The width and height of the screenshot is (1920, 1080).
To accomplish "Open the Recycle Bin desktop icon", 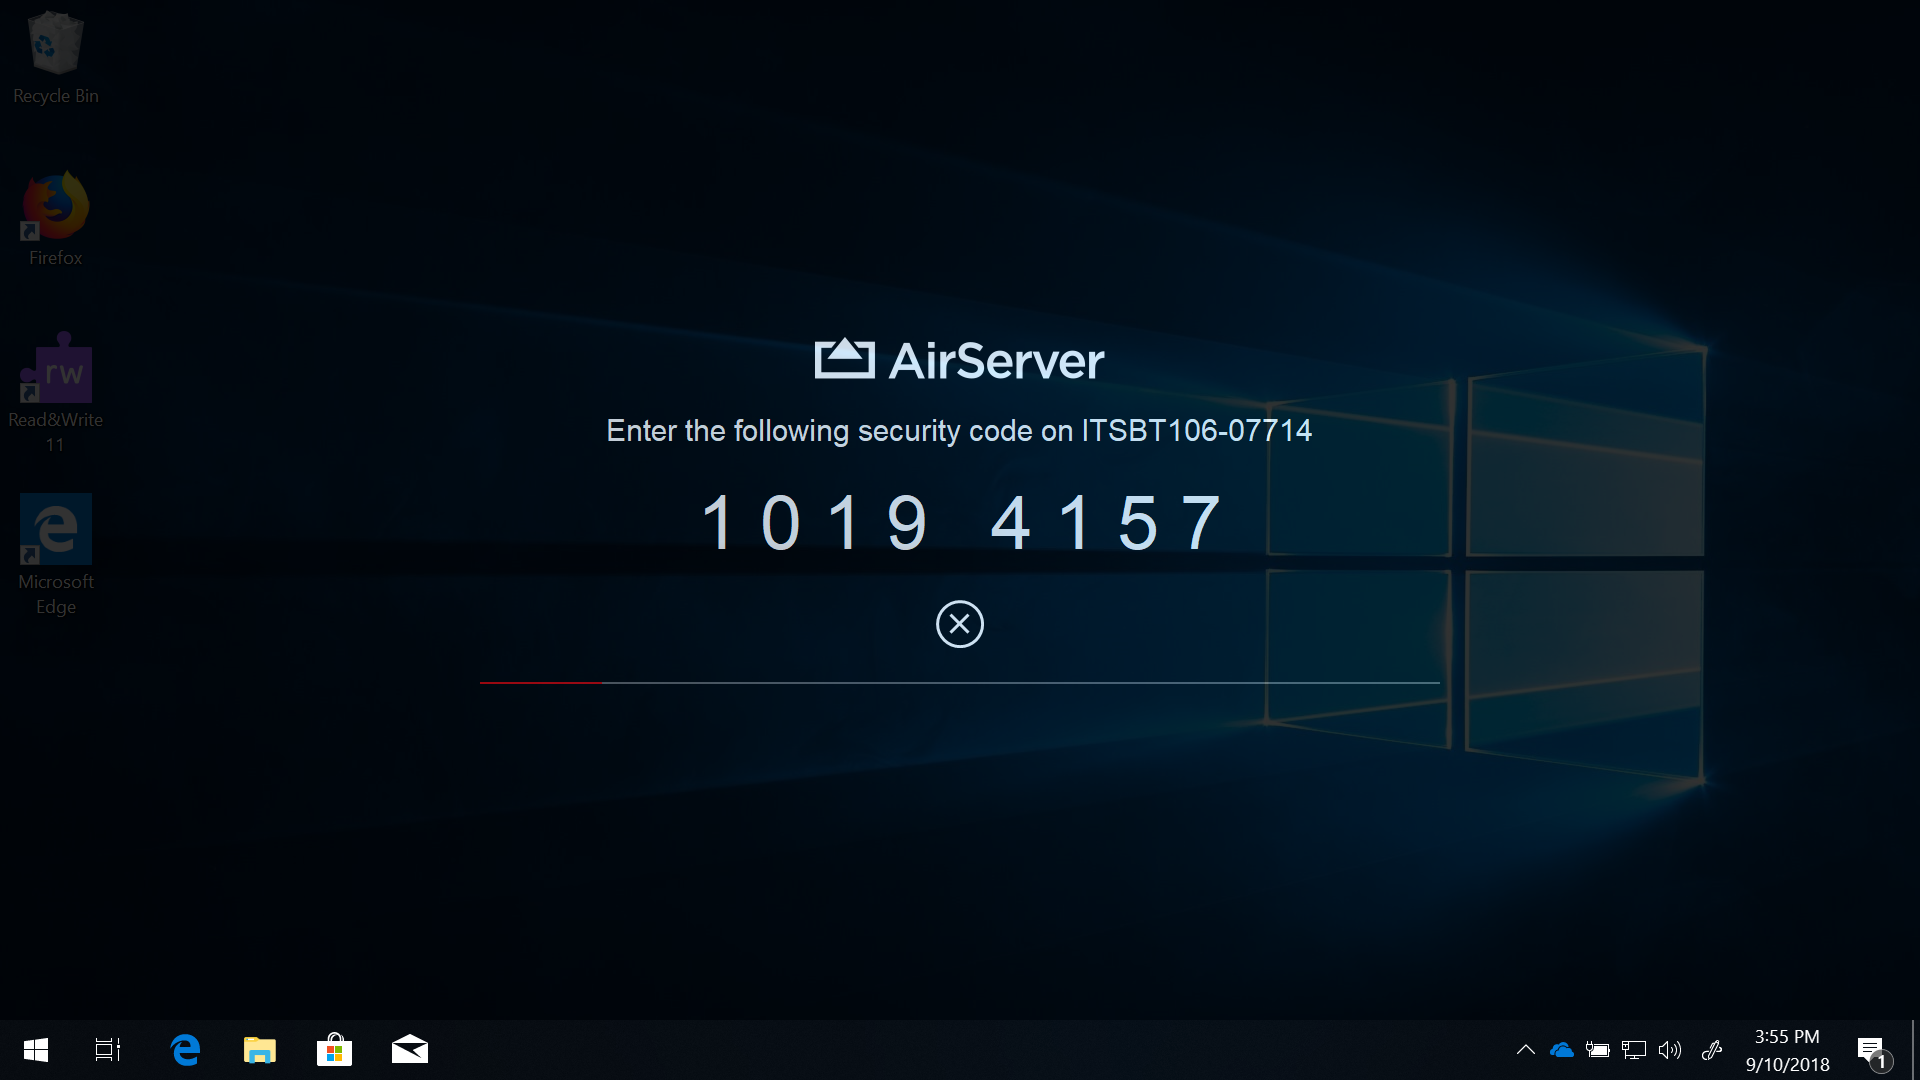I will tap(55, 58).
